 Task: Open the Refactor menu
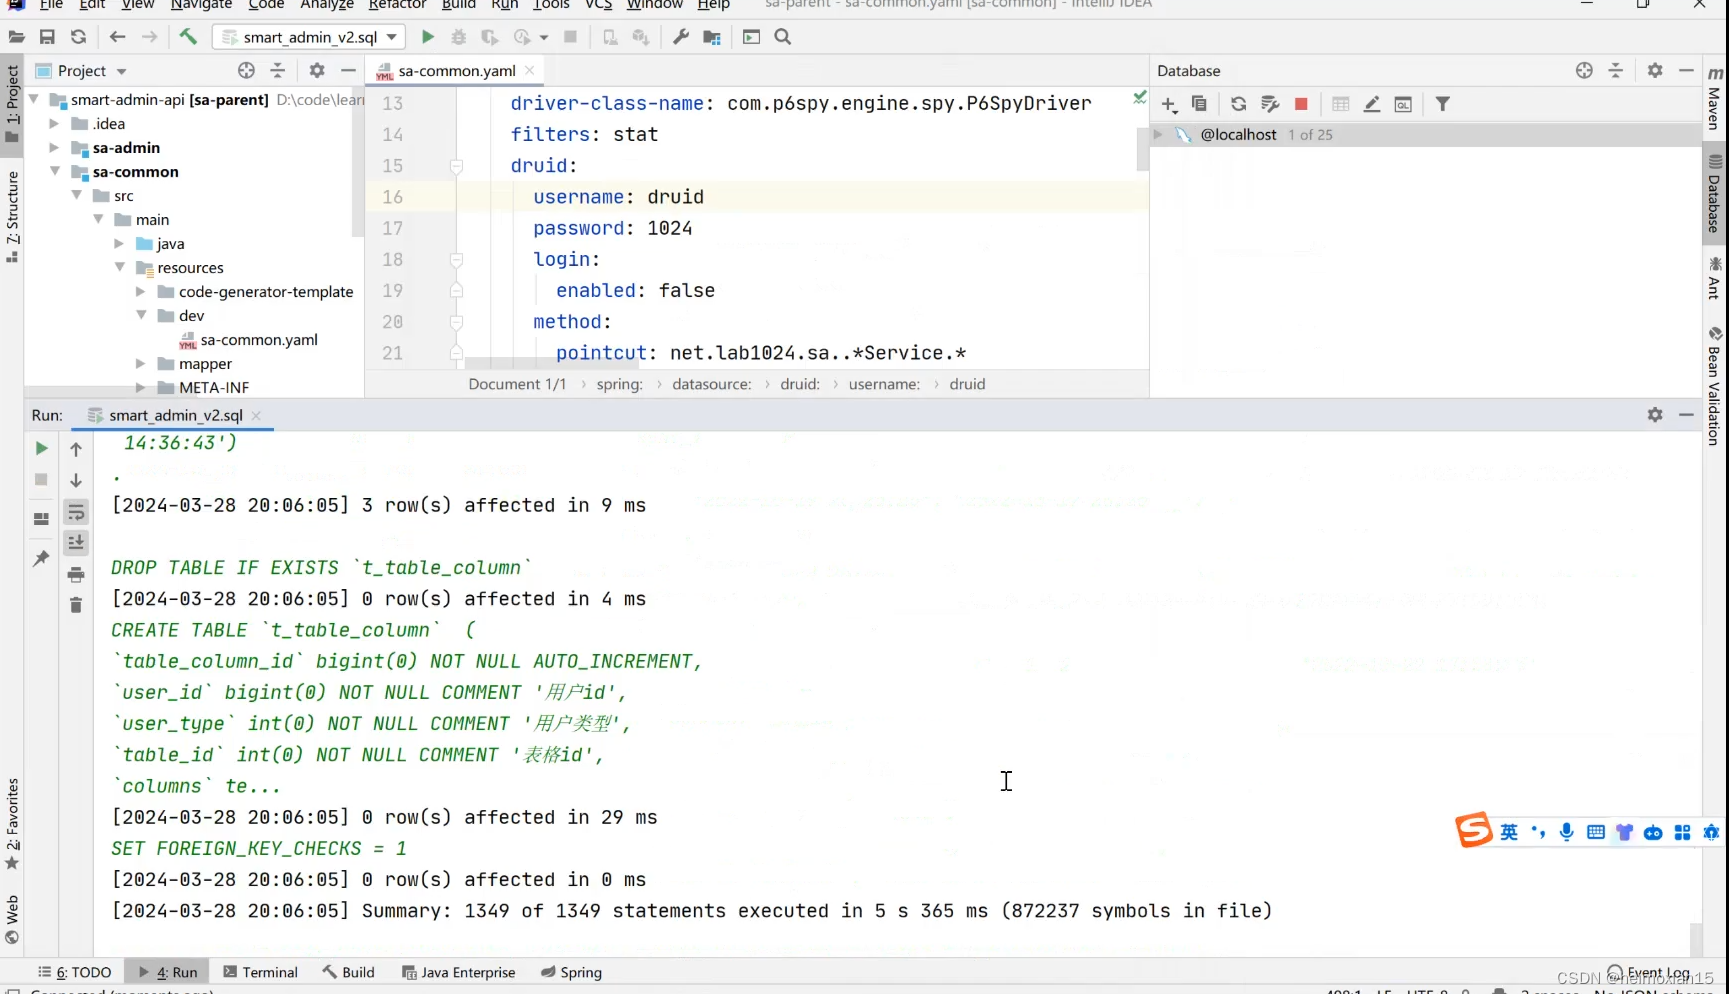[397, 5]
